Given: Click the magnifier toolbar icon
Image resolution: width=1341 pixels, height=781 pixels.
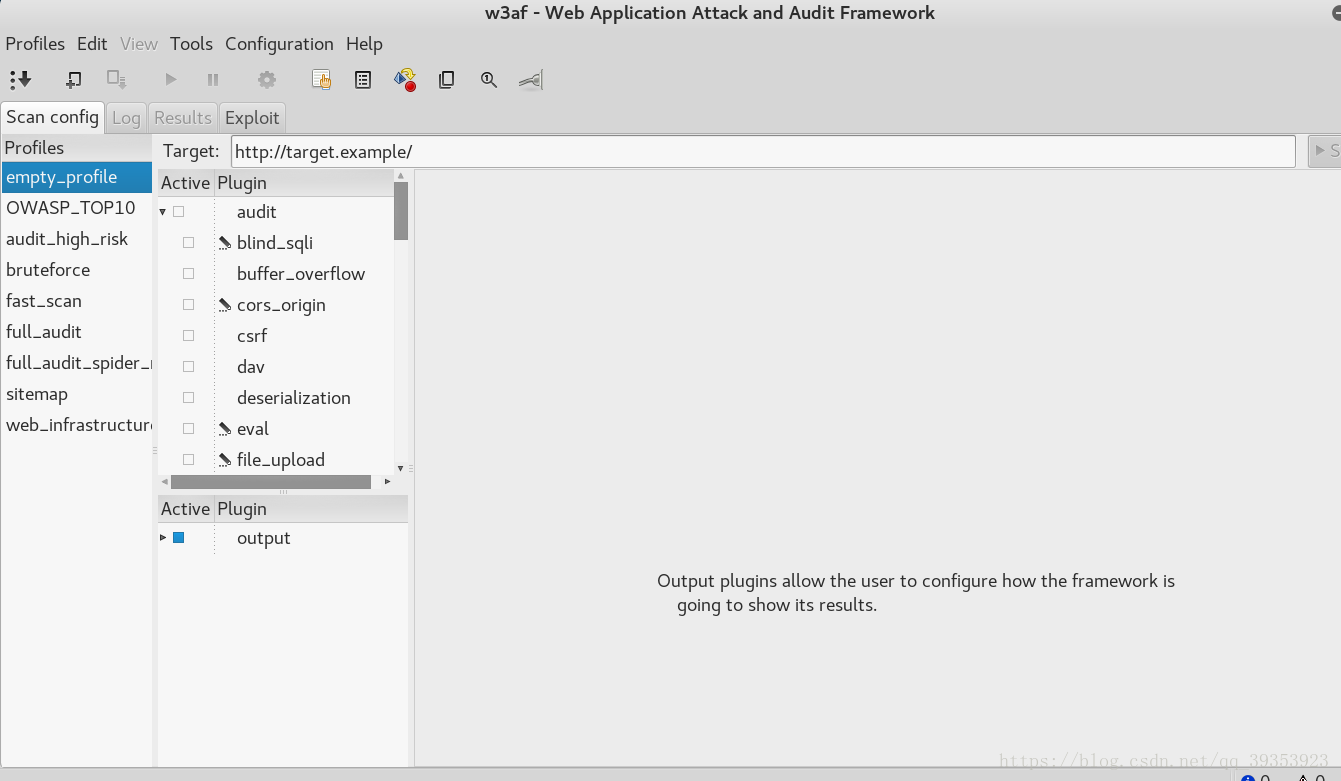Looking at the screenshot, I should point(489,80).
